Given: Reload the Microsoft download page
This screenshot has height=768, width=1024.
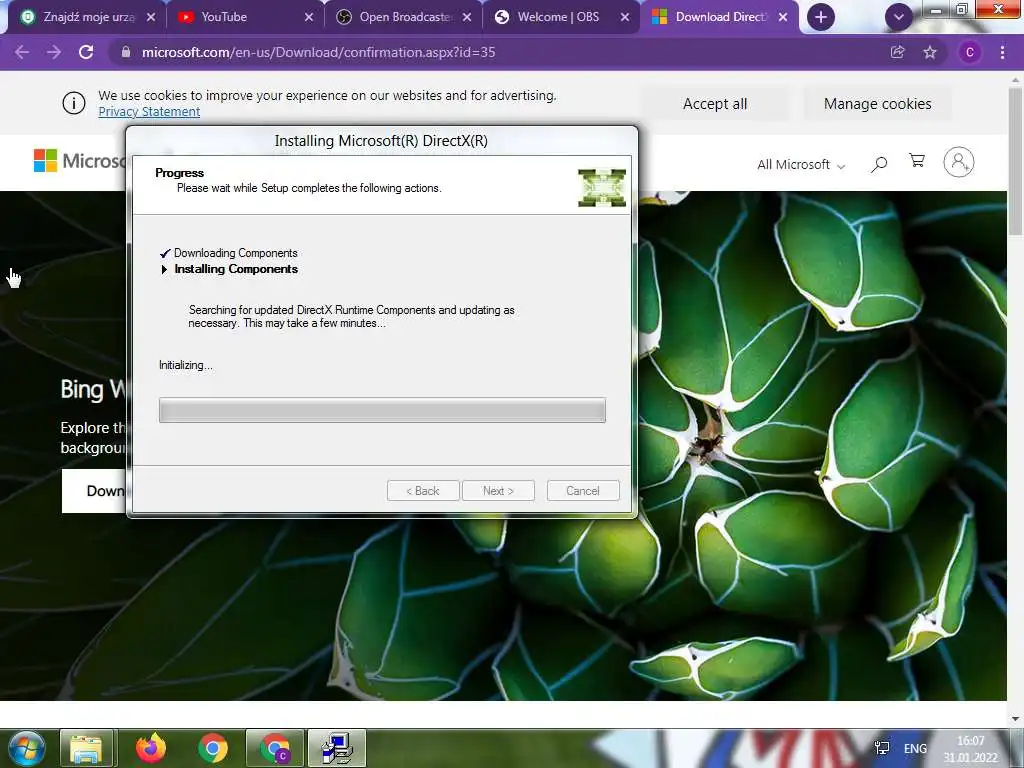Looking at the screenshot, I should pos(86,52).
